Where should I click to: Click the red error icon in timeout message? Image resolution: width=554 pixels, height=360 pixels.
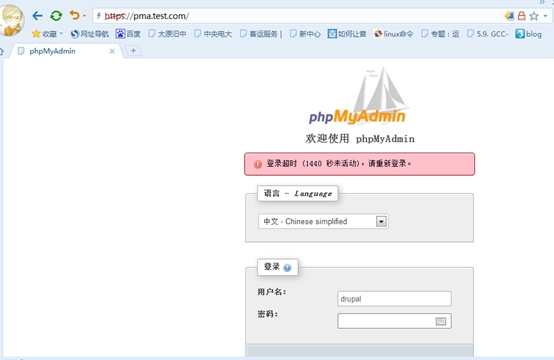pos(258,164)
